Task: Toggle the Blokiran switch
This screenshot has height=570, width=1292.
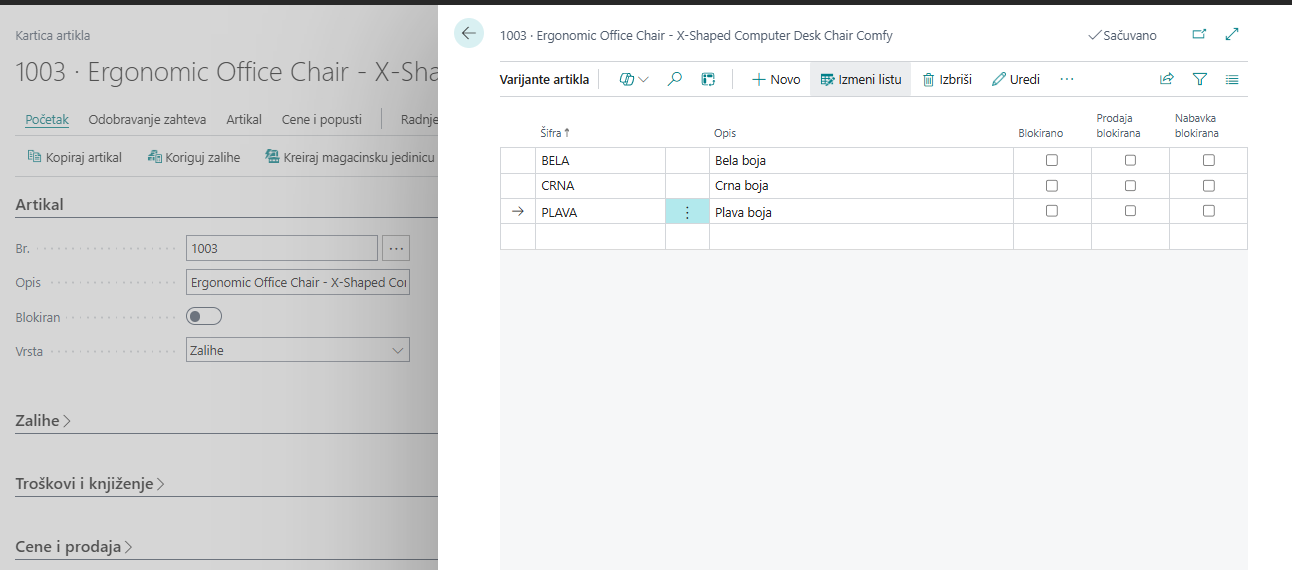Action: click(204, 316)
